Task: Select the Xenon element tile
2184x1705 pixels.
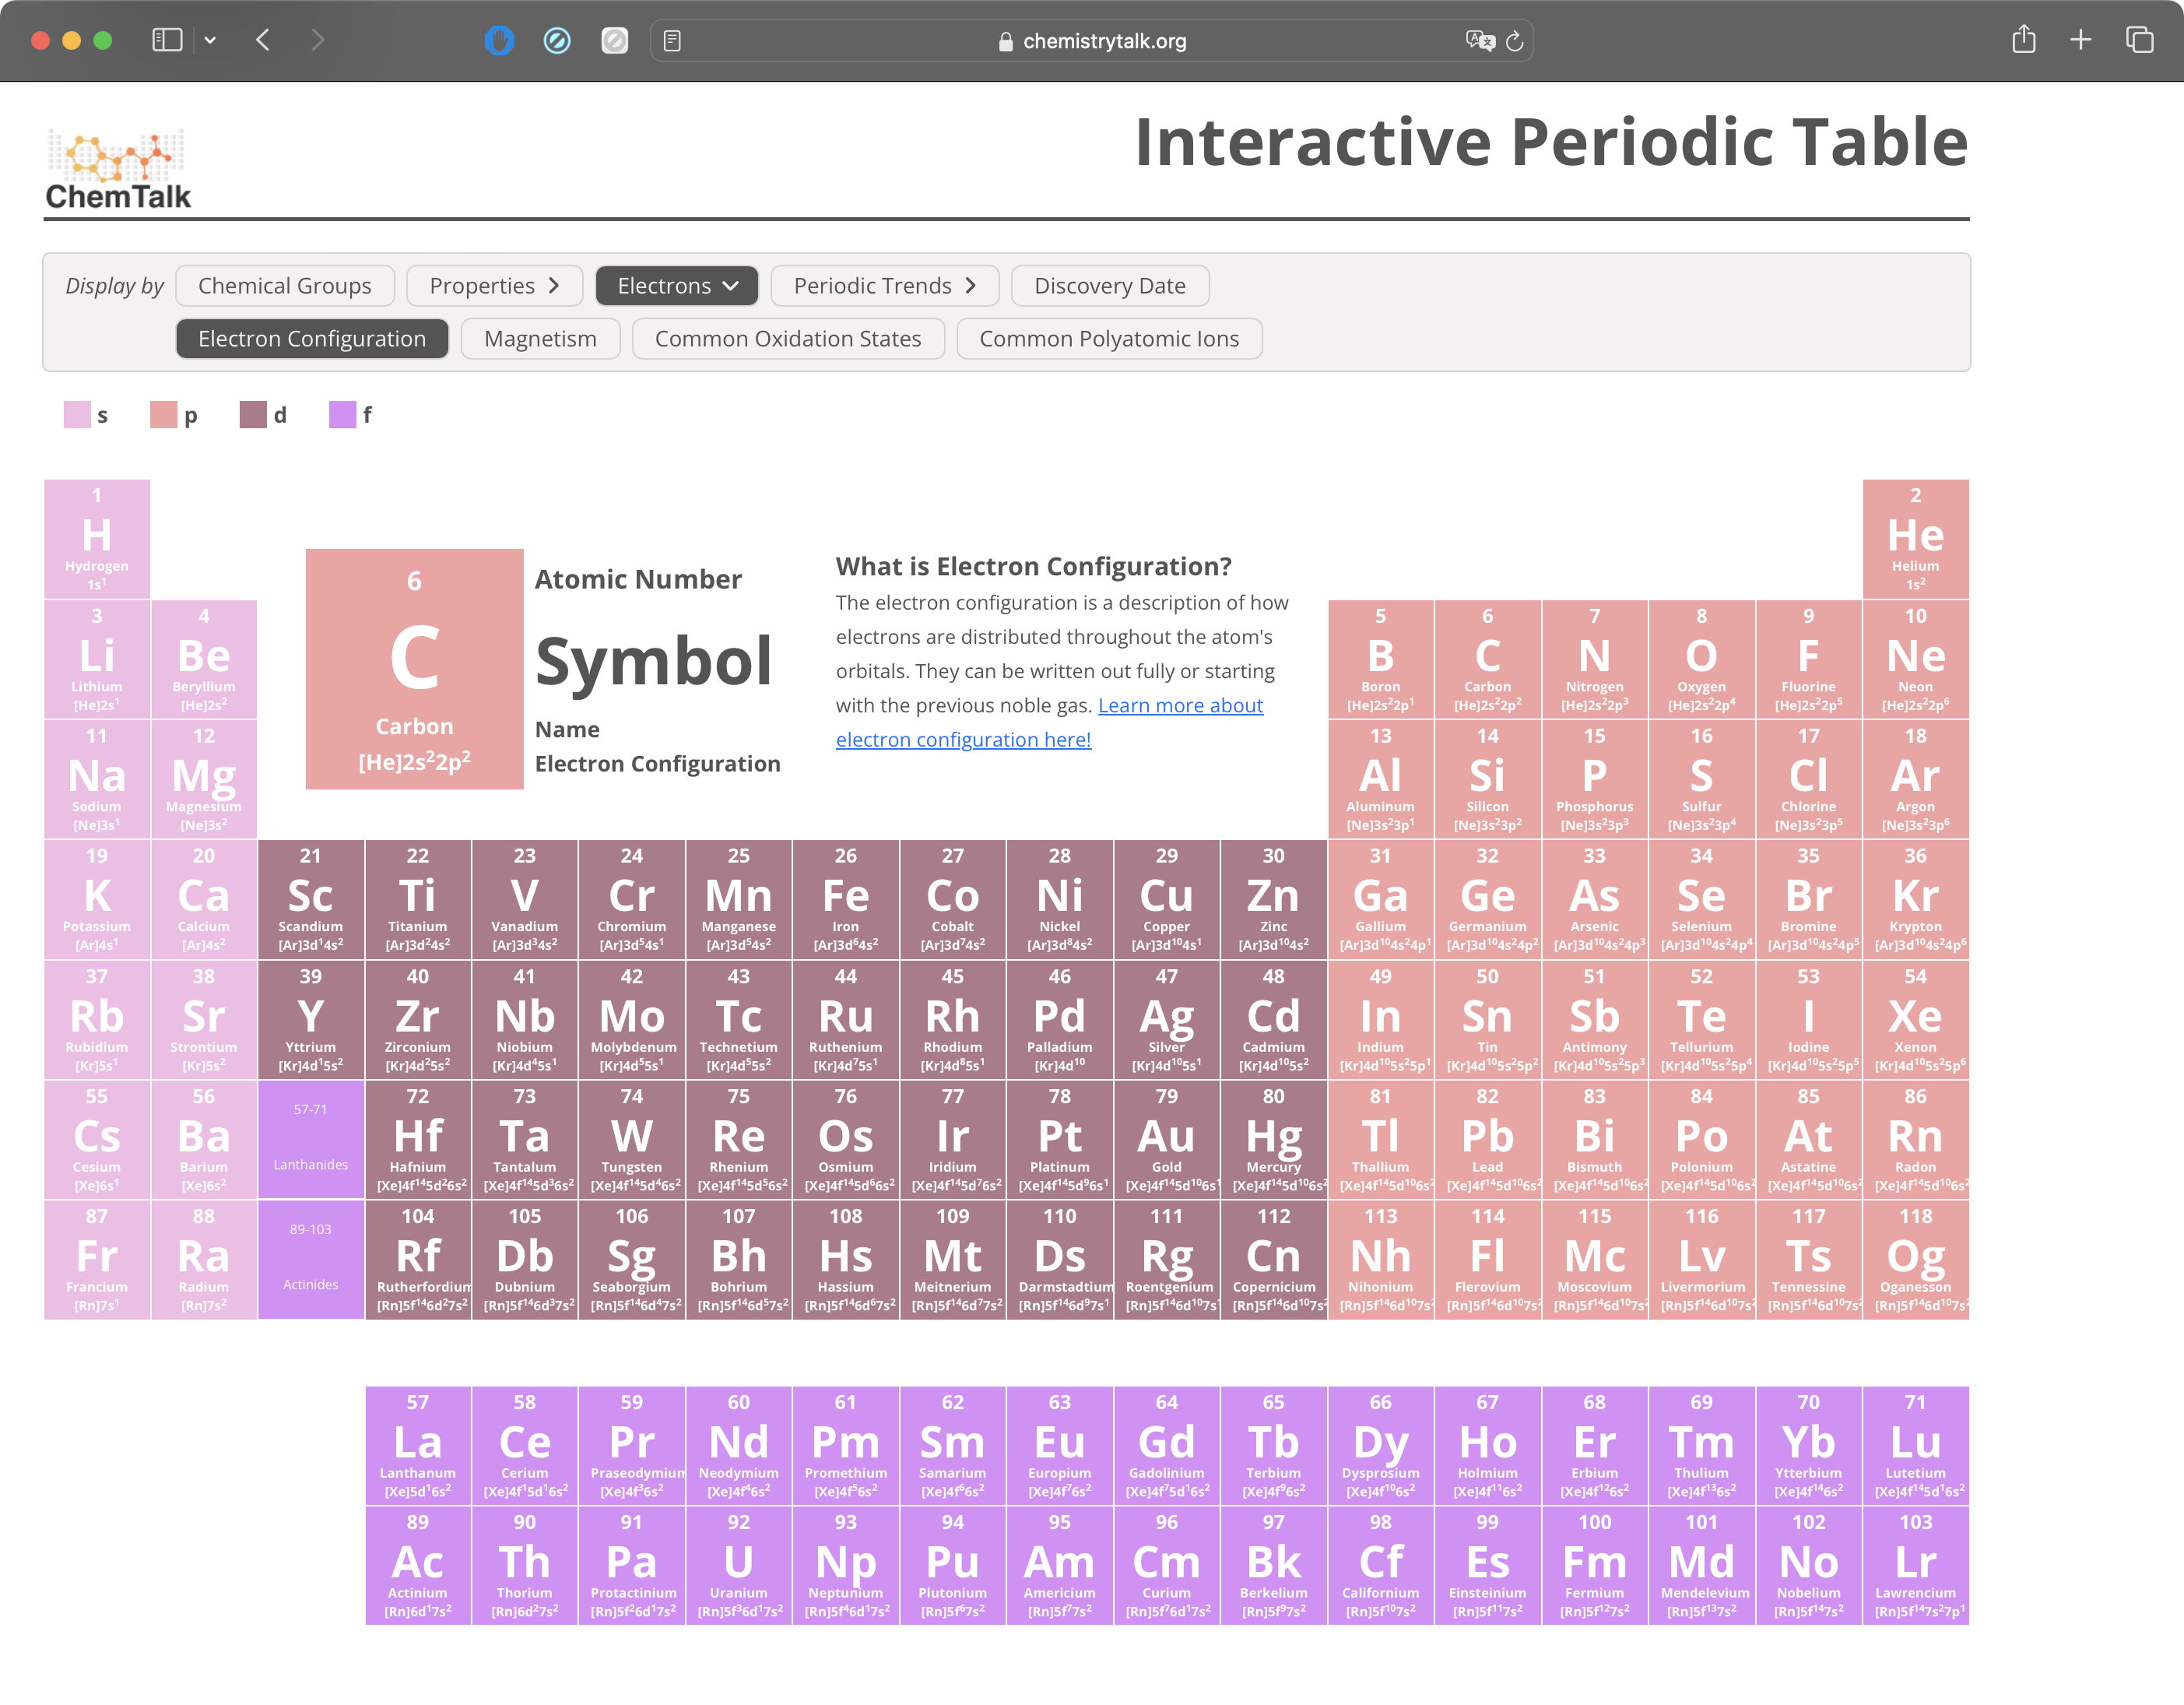Action: (x=1915, y=1019)
